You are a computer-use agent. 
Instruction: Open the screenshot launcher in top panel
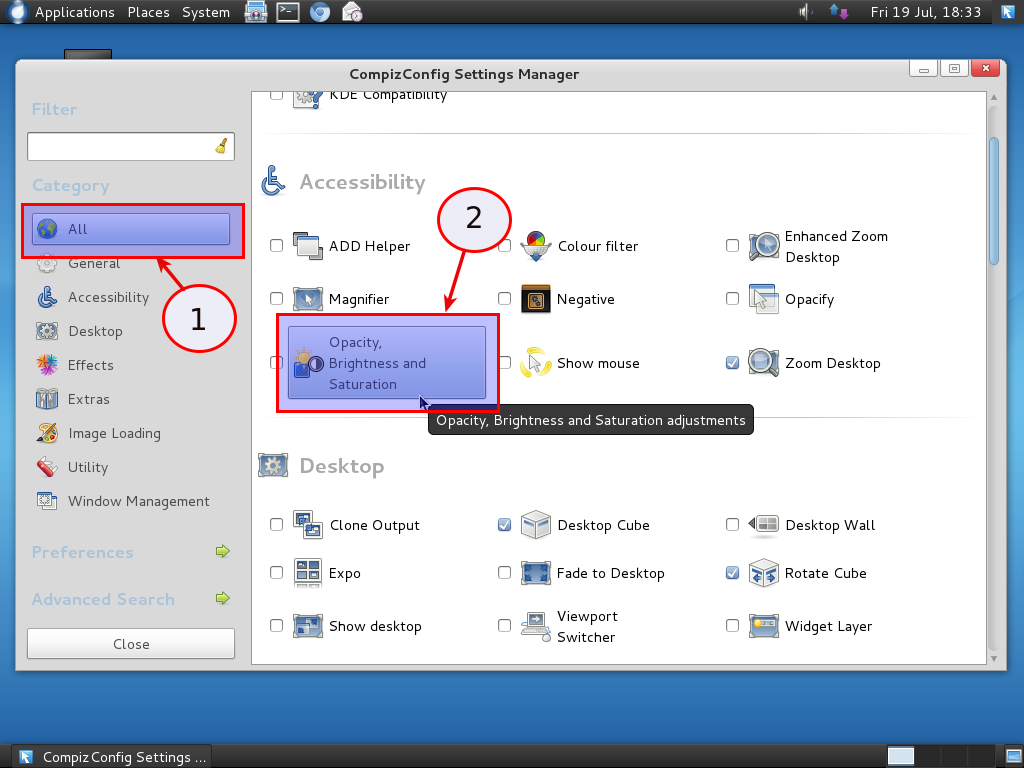[x=255, y=12]
